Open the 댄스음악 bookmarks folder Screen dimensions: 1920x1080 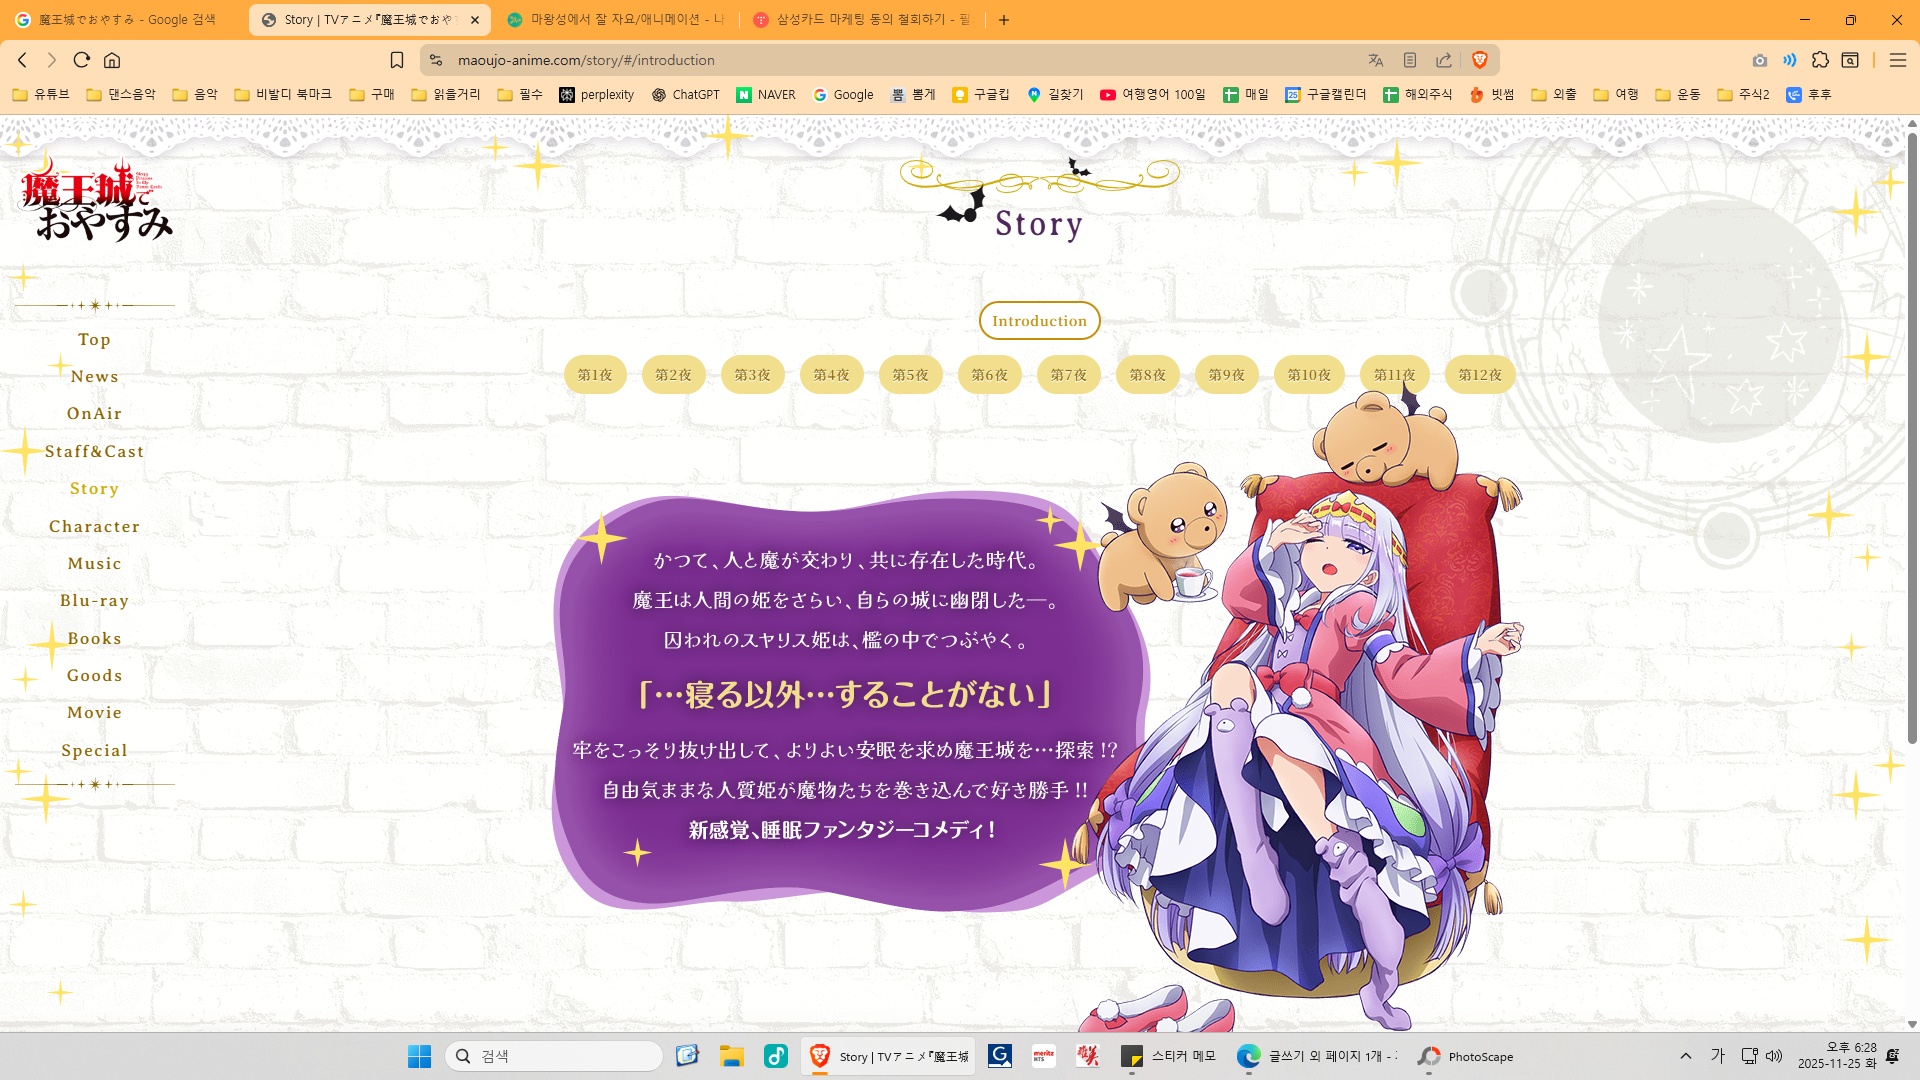121,94
